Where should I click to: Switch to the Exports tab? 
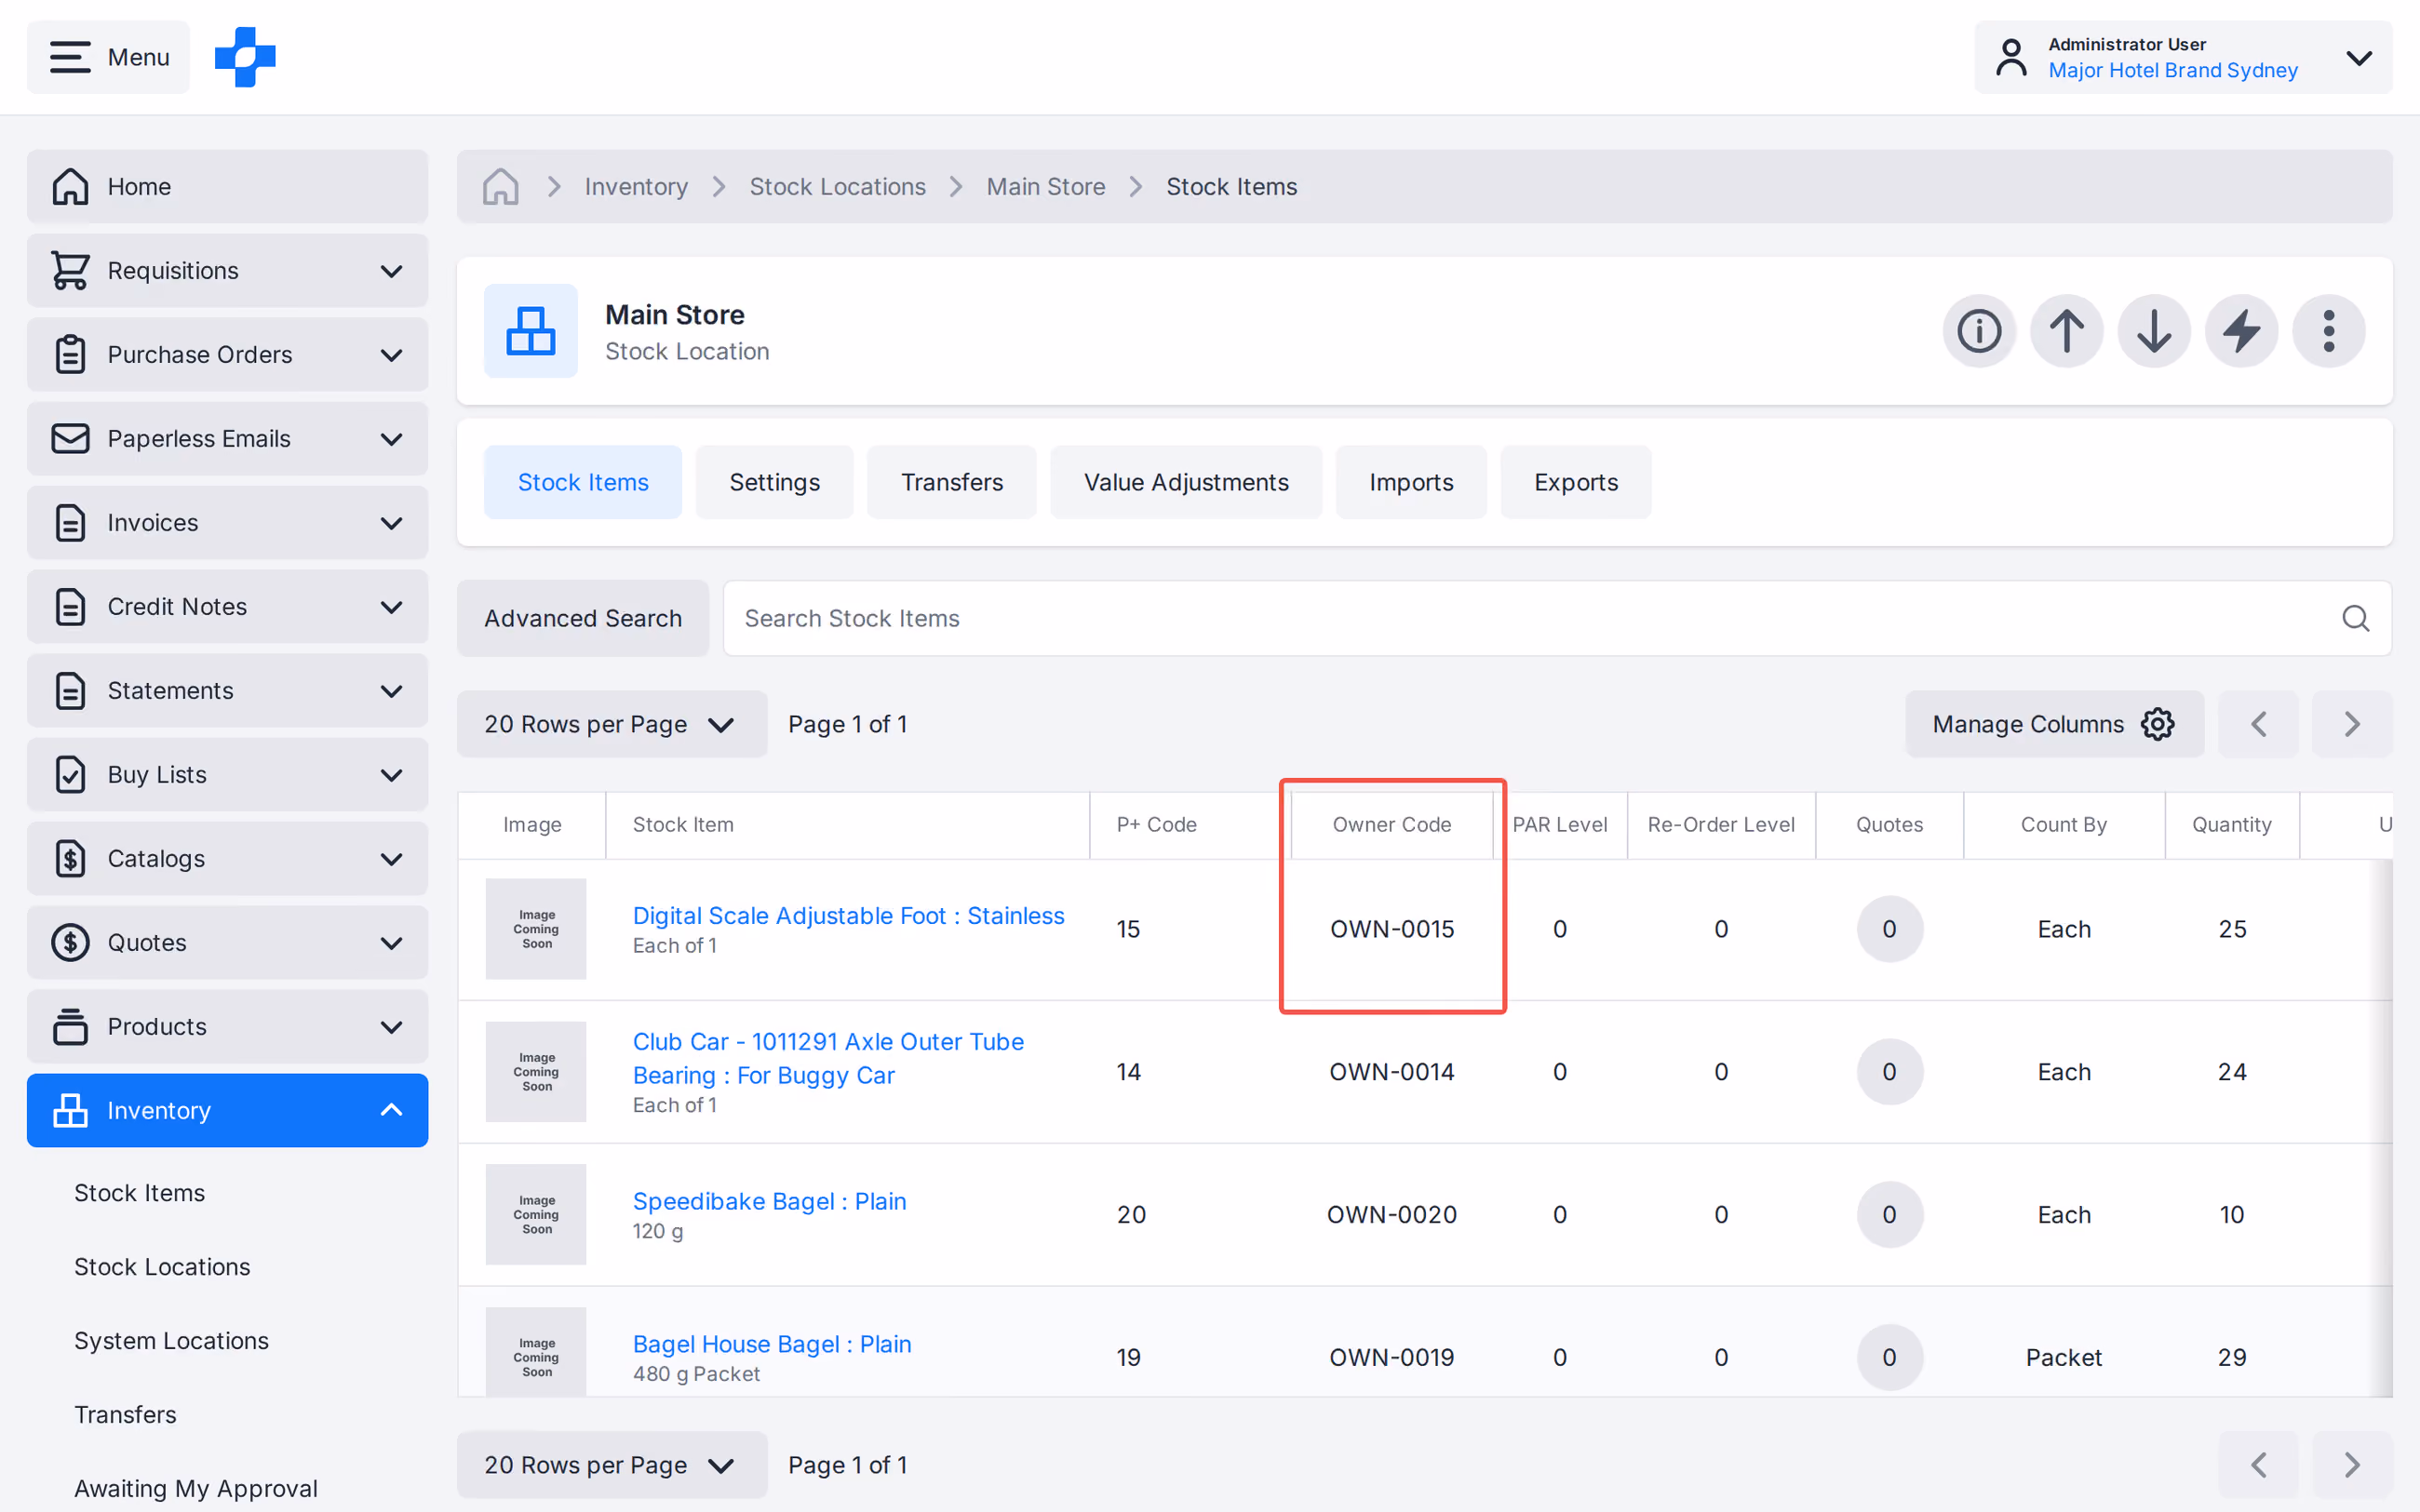[1576, 482]
